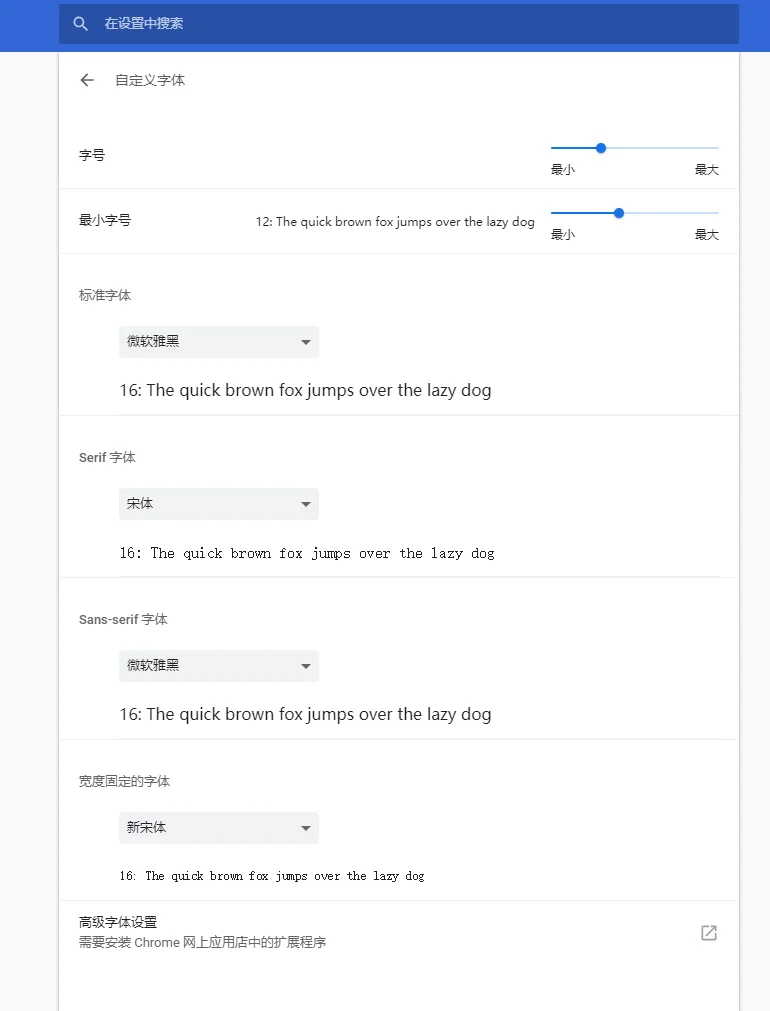The height and width of the screenshot is (1011, 770).
Task: Click the 最小字号 slider handle
Action: coord(619,213)
